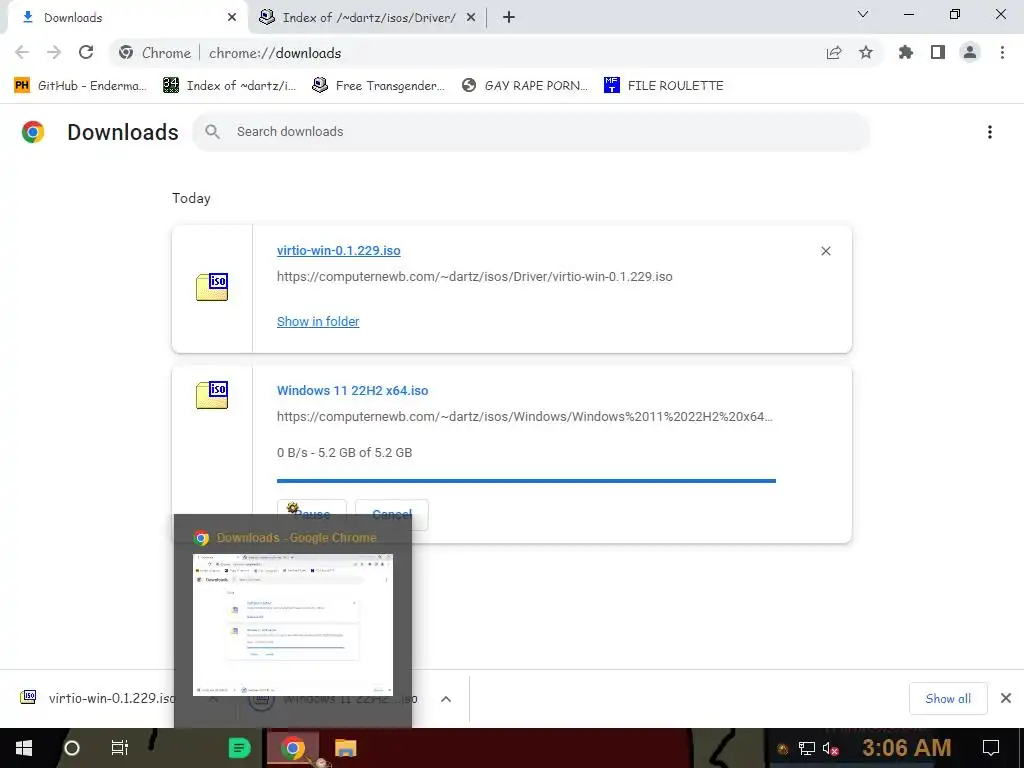Click the 0 B/s - 5.2 GB of 5.2 GB status
The height and width of the screenshot is (768, 1024).
(x=344, y=453)
